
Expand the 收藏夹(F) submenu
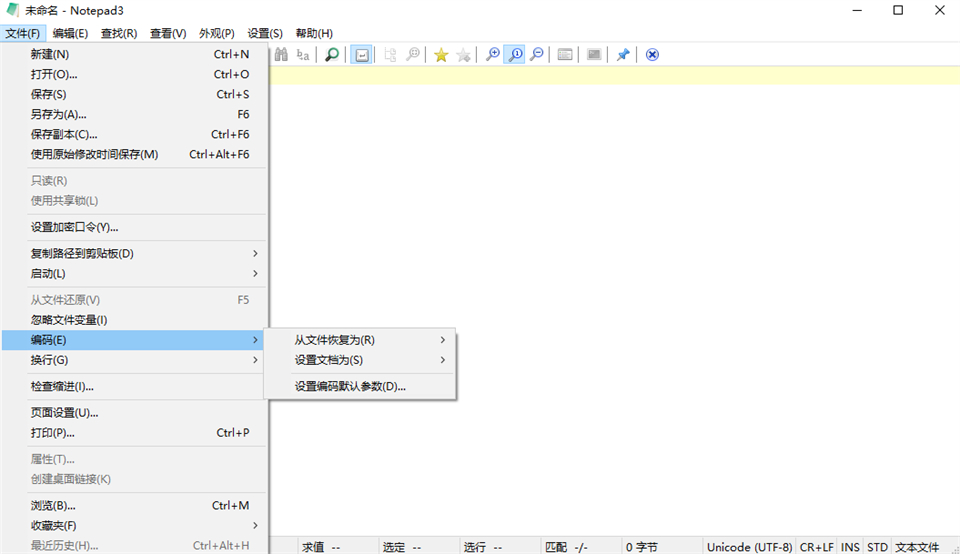135,526
